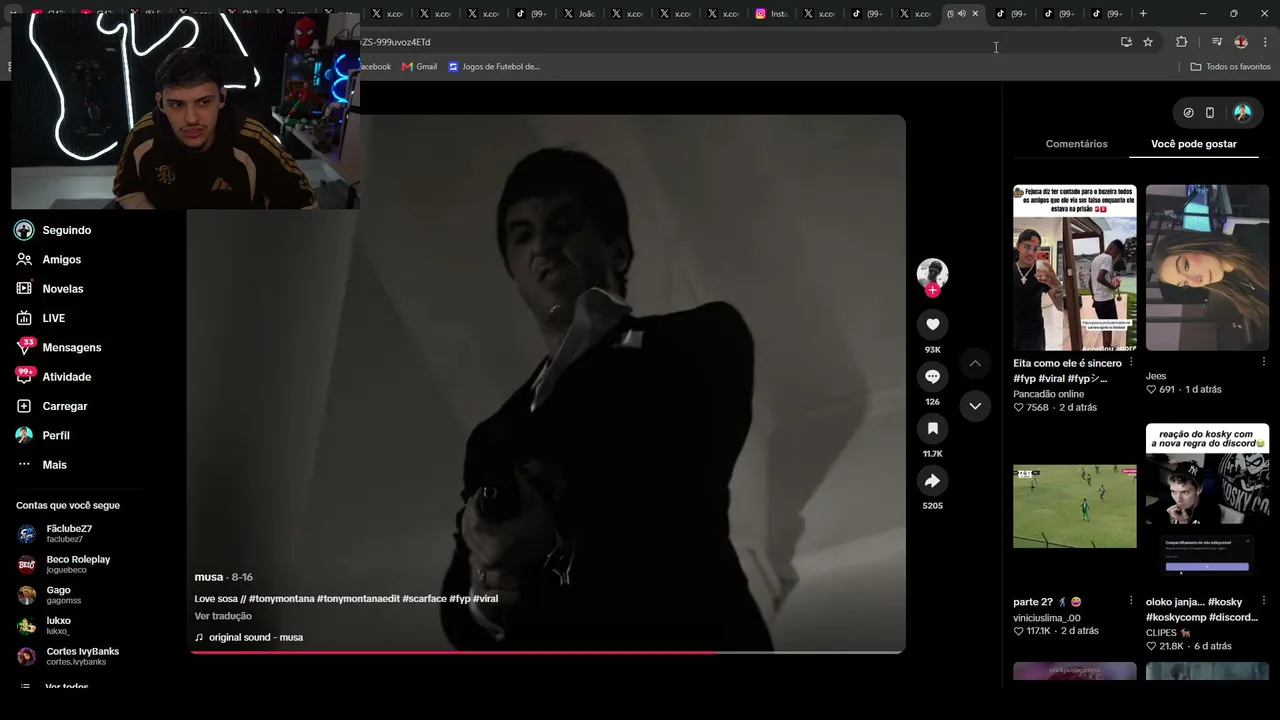
Task: Open comments via the speech bubble icon
Action: 932,376
